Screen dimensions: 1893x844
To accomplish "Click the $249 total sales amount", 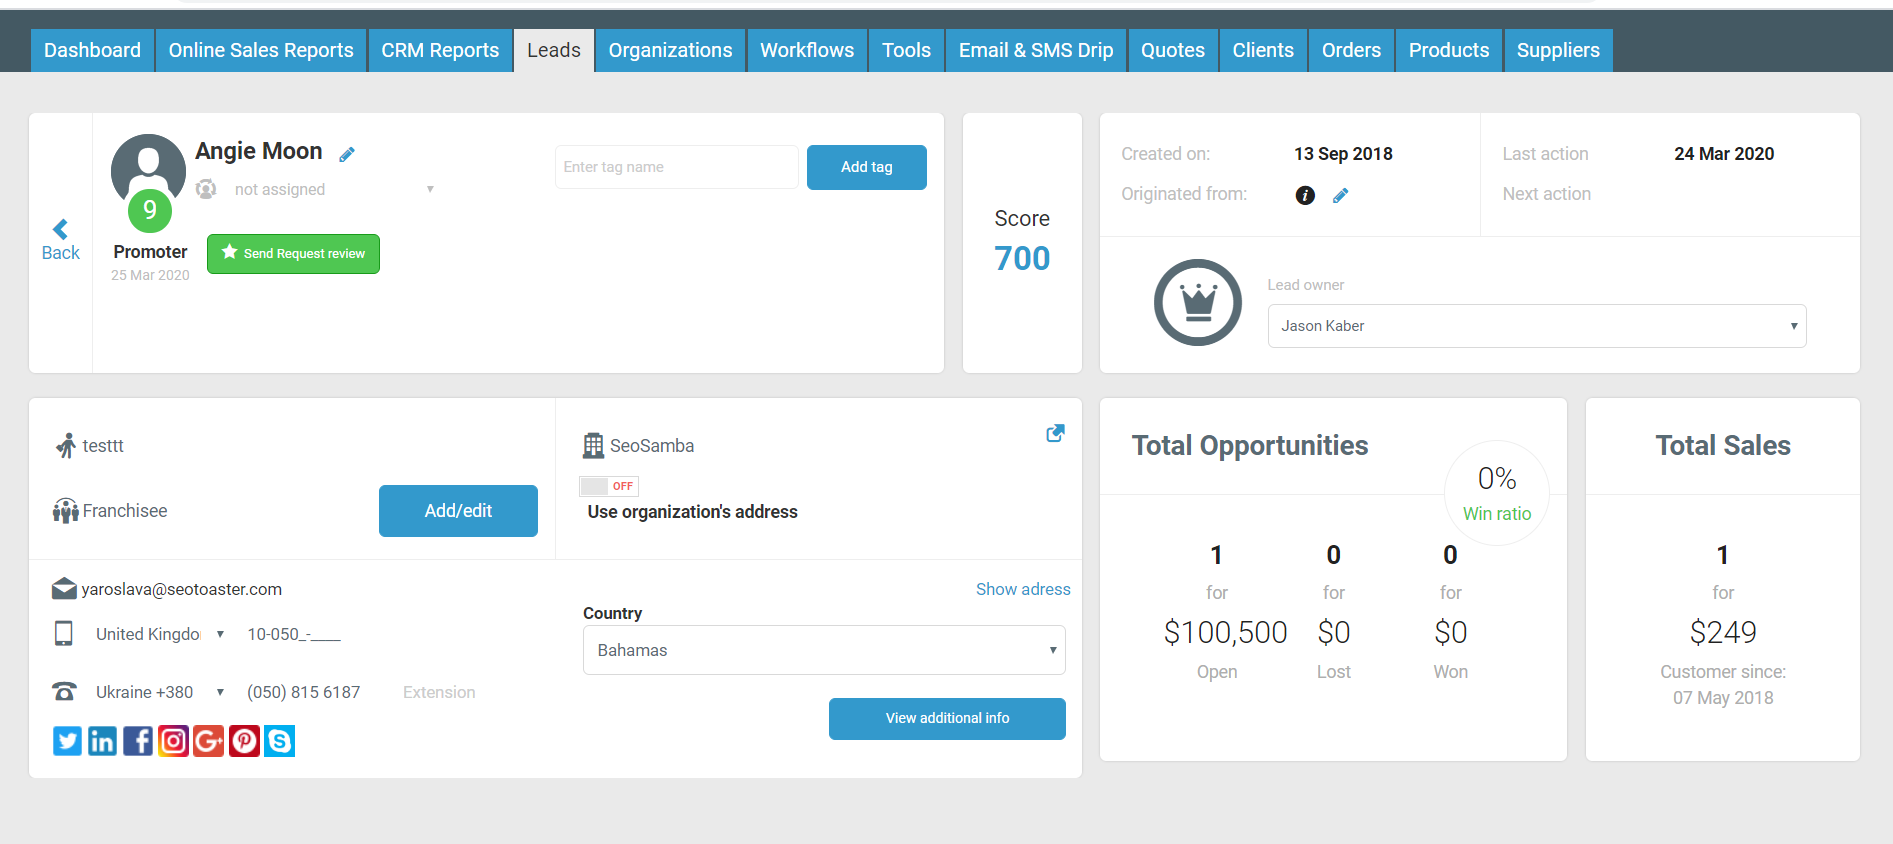I will [x=1723, y=632].
